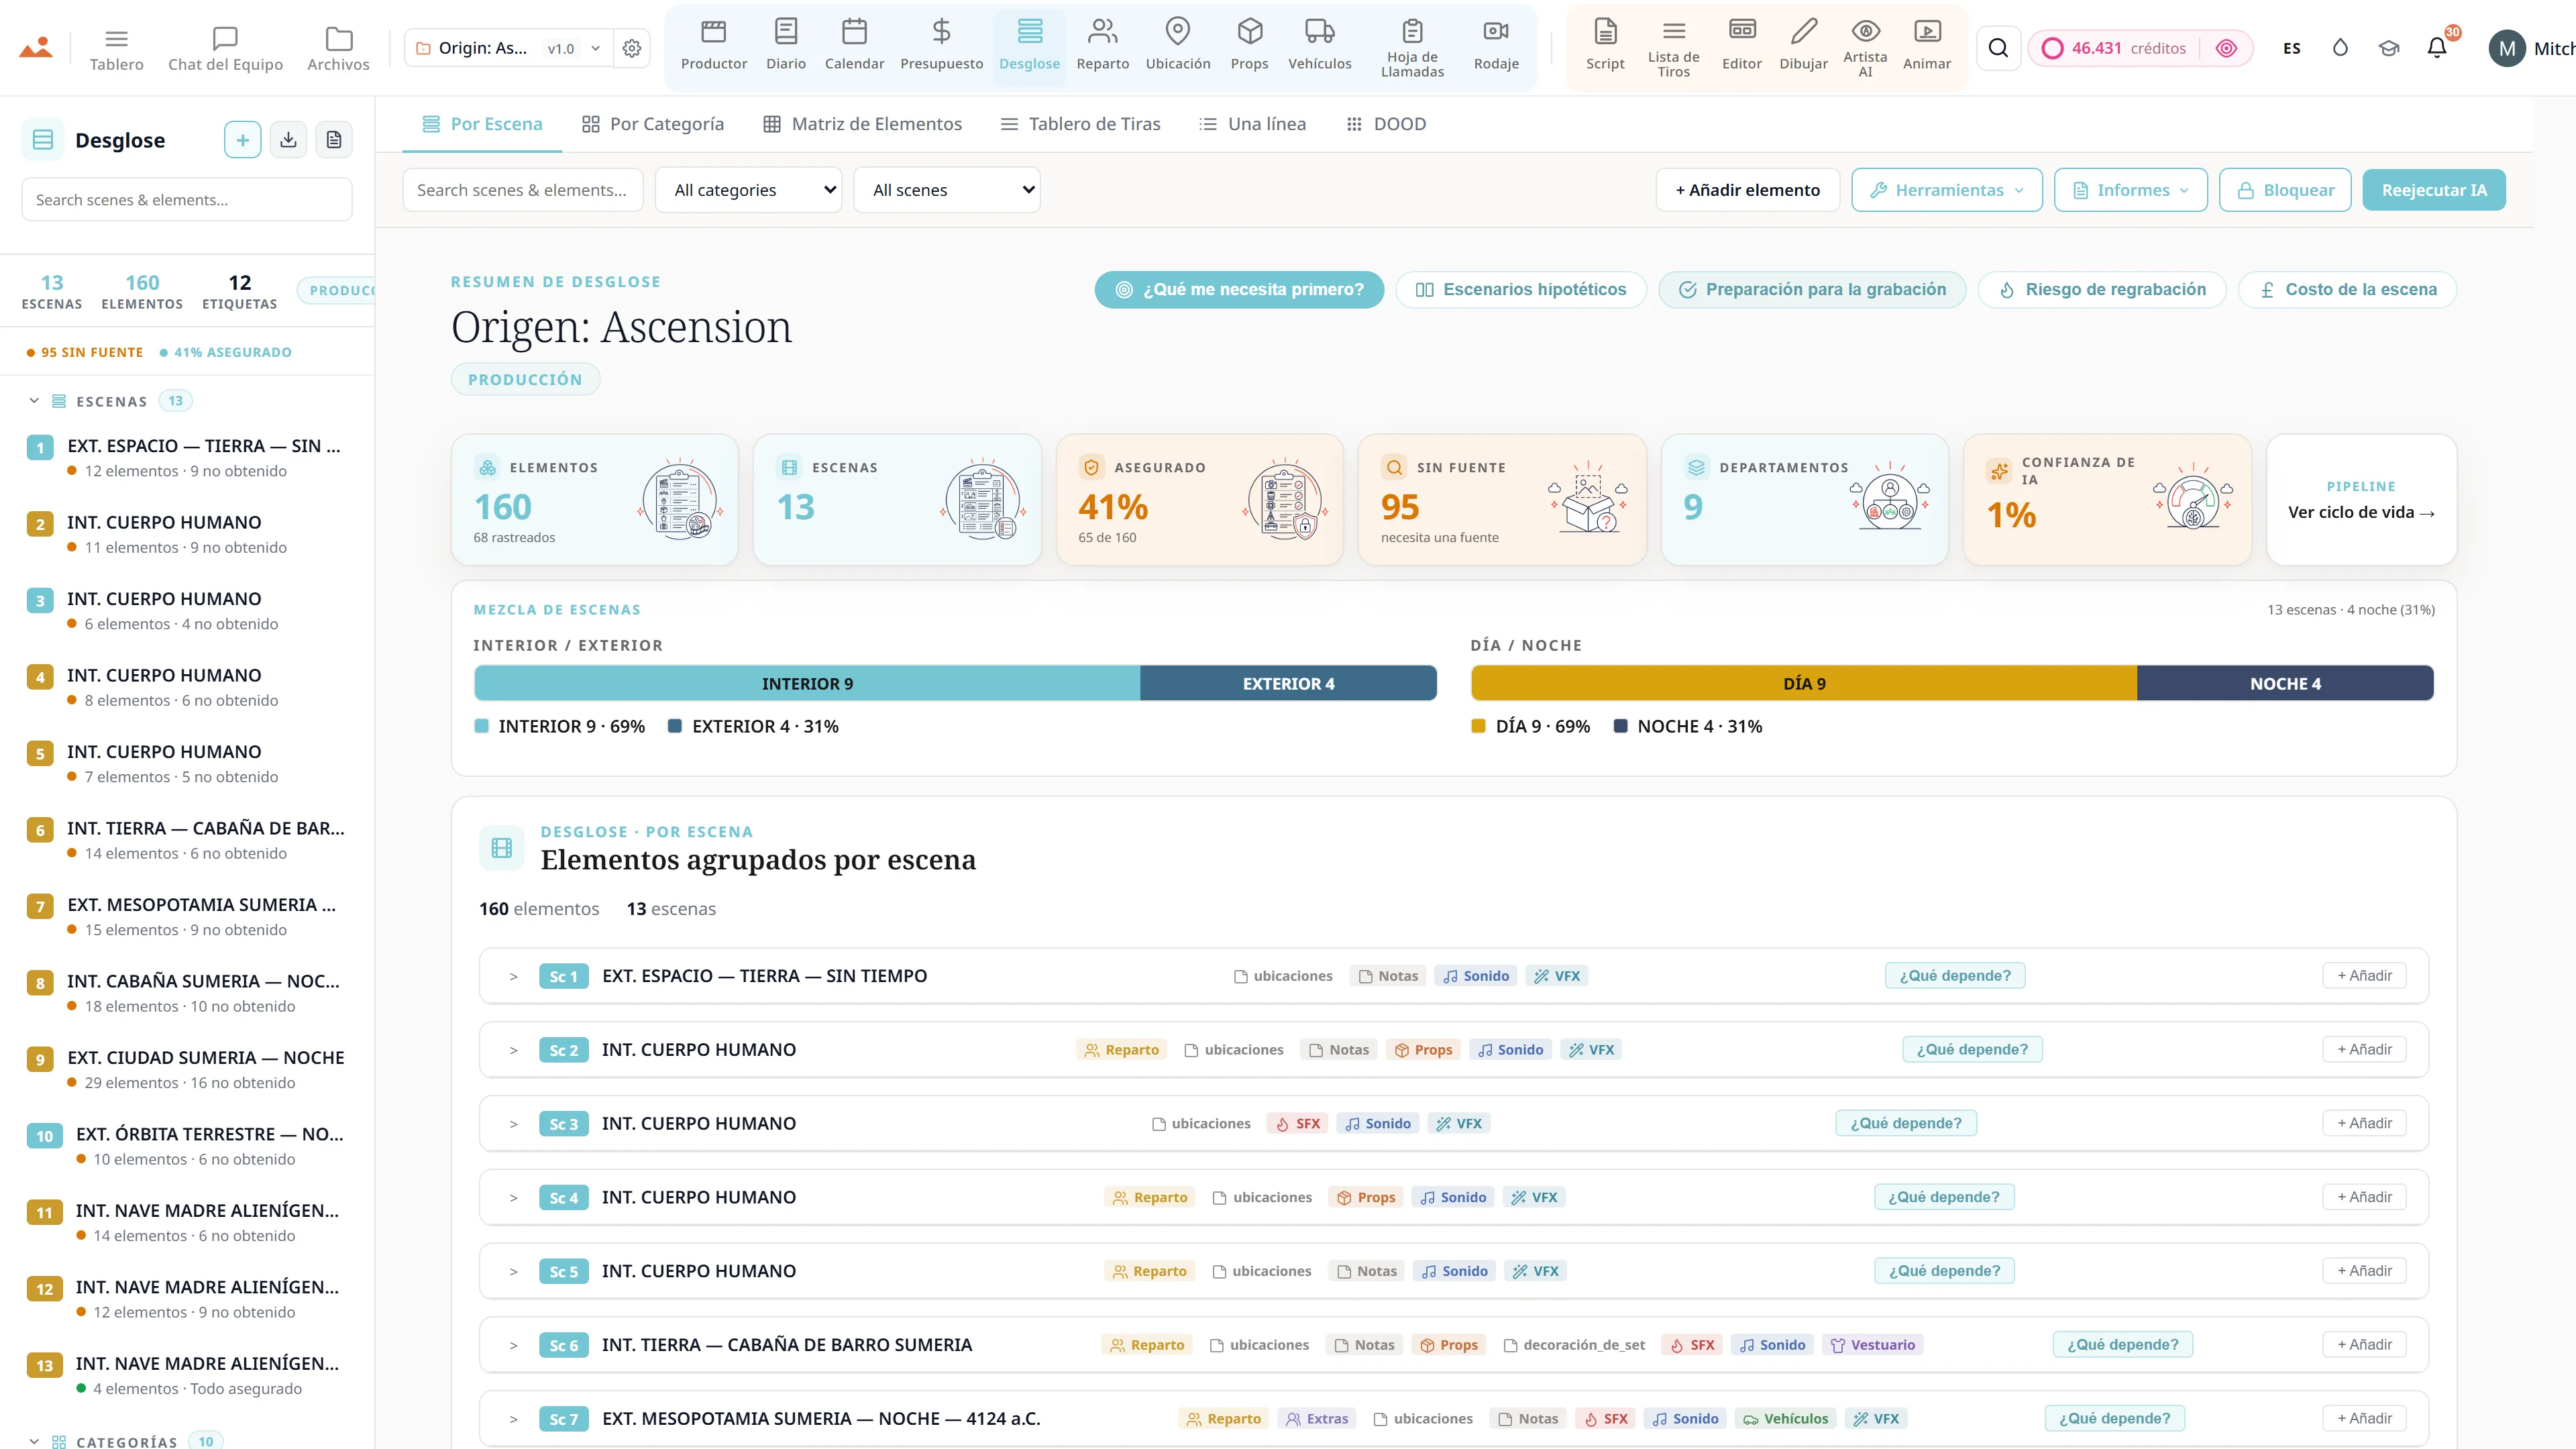Open the Lista de Tiros tool

point(1673,47)
